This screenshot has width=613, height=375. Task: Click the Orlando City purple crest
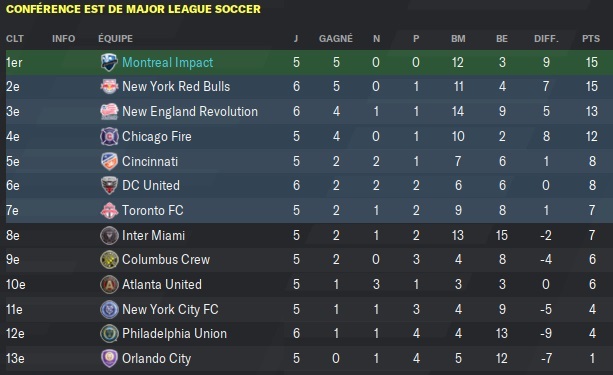pos(109,359)
